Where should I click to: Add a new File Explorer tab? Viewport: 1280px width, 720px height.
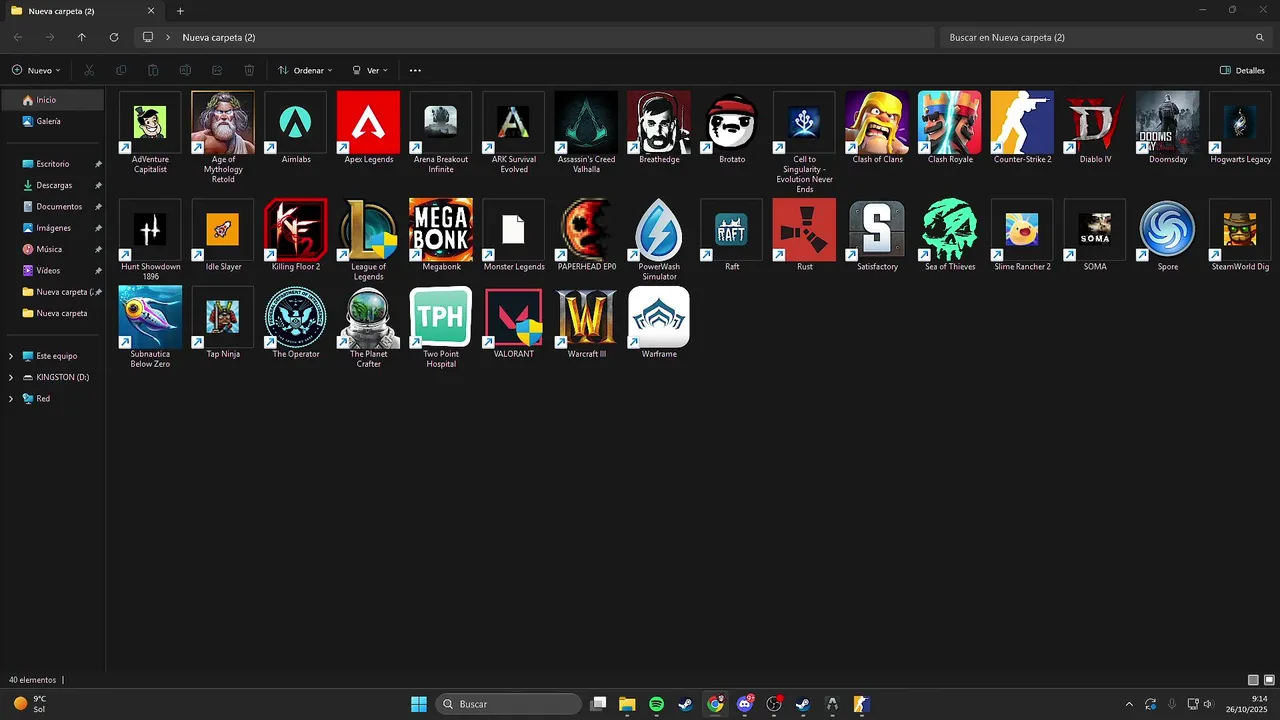pyautogui.click(x=180, y=11)
